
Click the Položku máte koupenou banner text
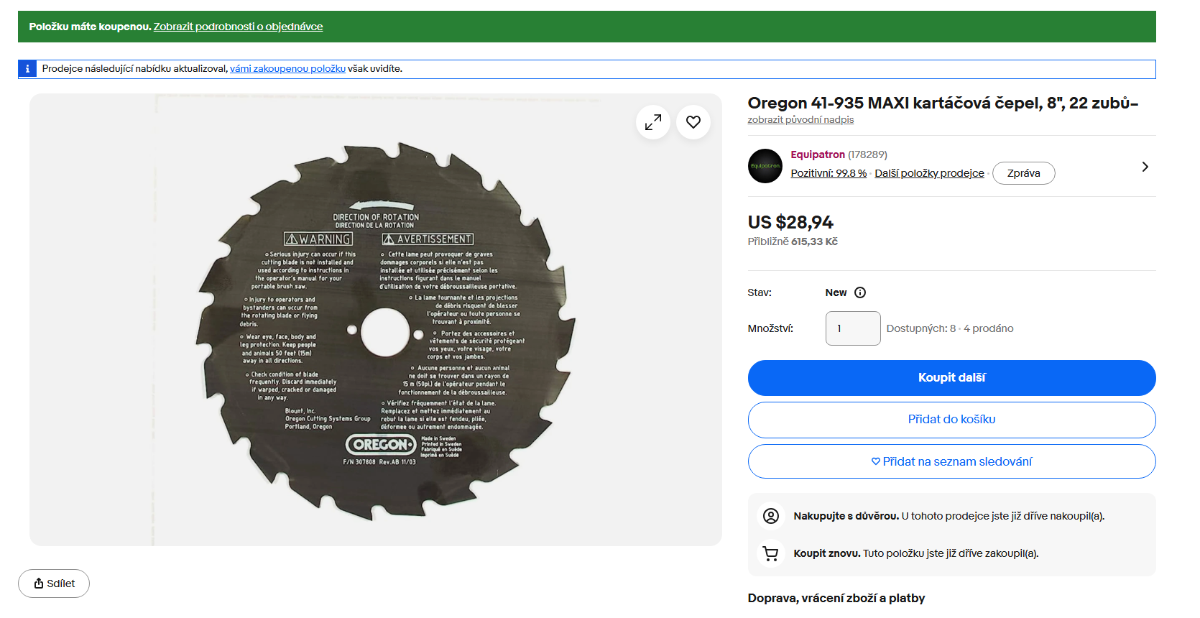pos(90,26)
